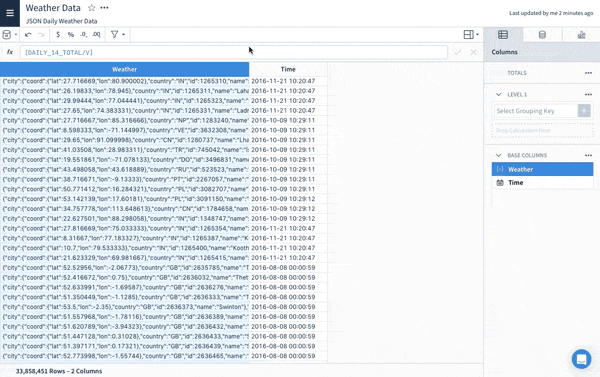Open the hamburger main menu
The height and width of the screenshot is (377, 600).
(x=10, y=13)
